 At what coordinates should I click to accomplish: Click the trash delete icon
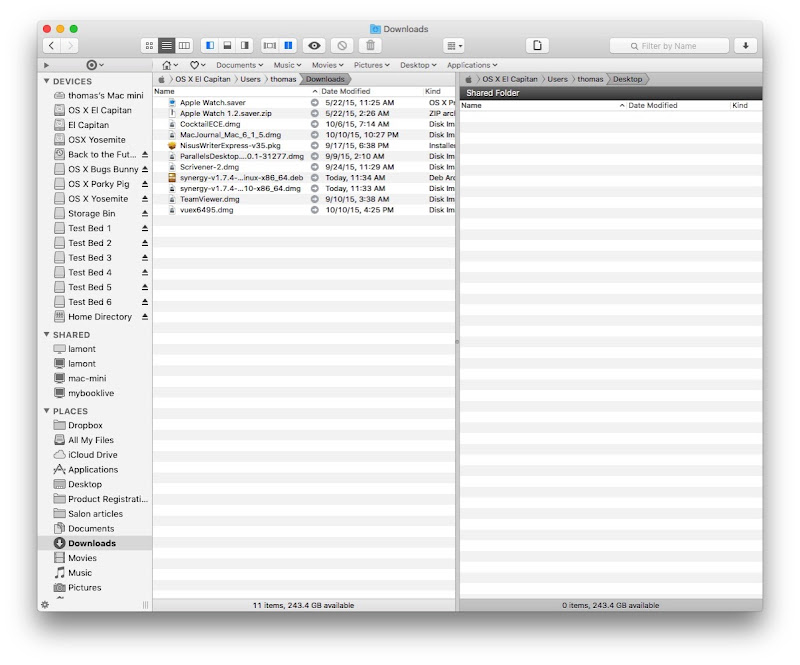click(x=370, y=45)
